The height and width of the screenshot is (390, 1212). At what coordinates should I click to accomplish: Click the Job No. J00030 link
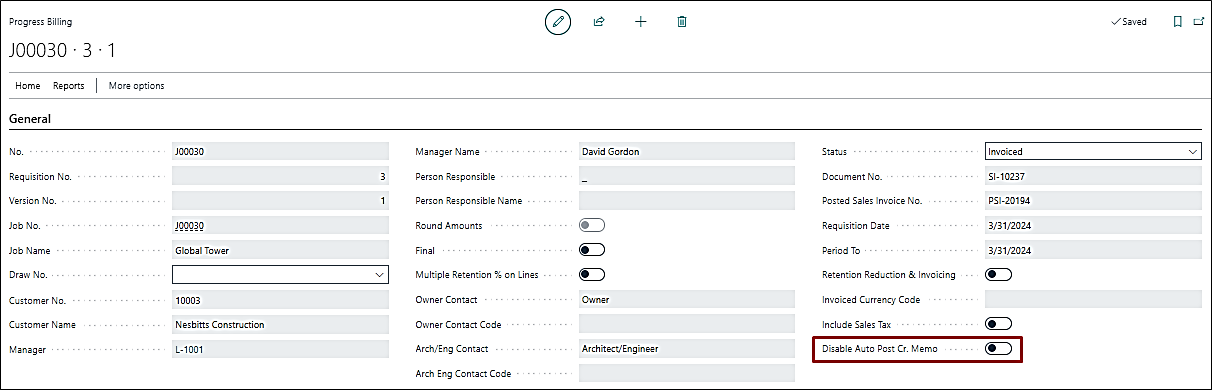tap(189, 225)
